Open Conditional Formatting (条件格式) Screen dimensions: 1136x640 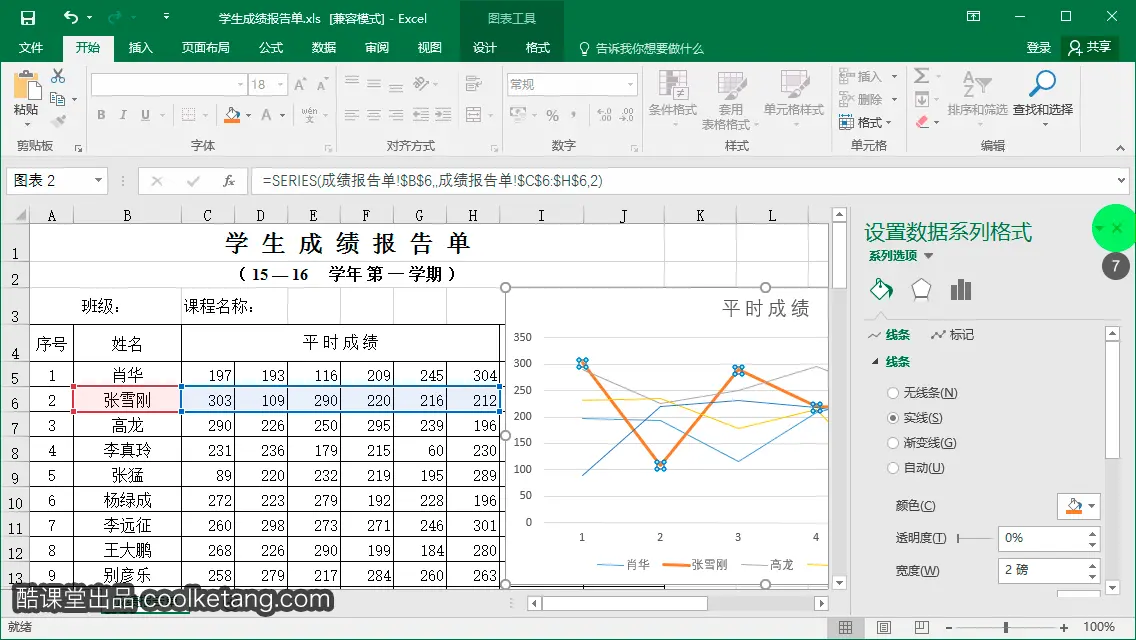(x=672, y=99)
